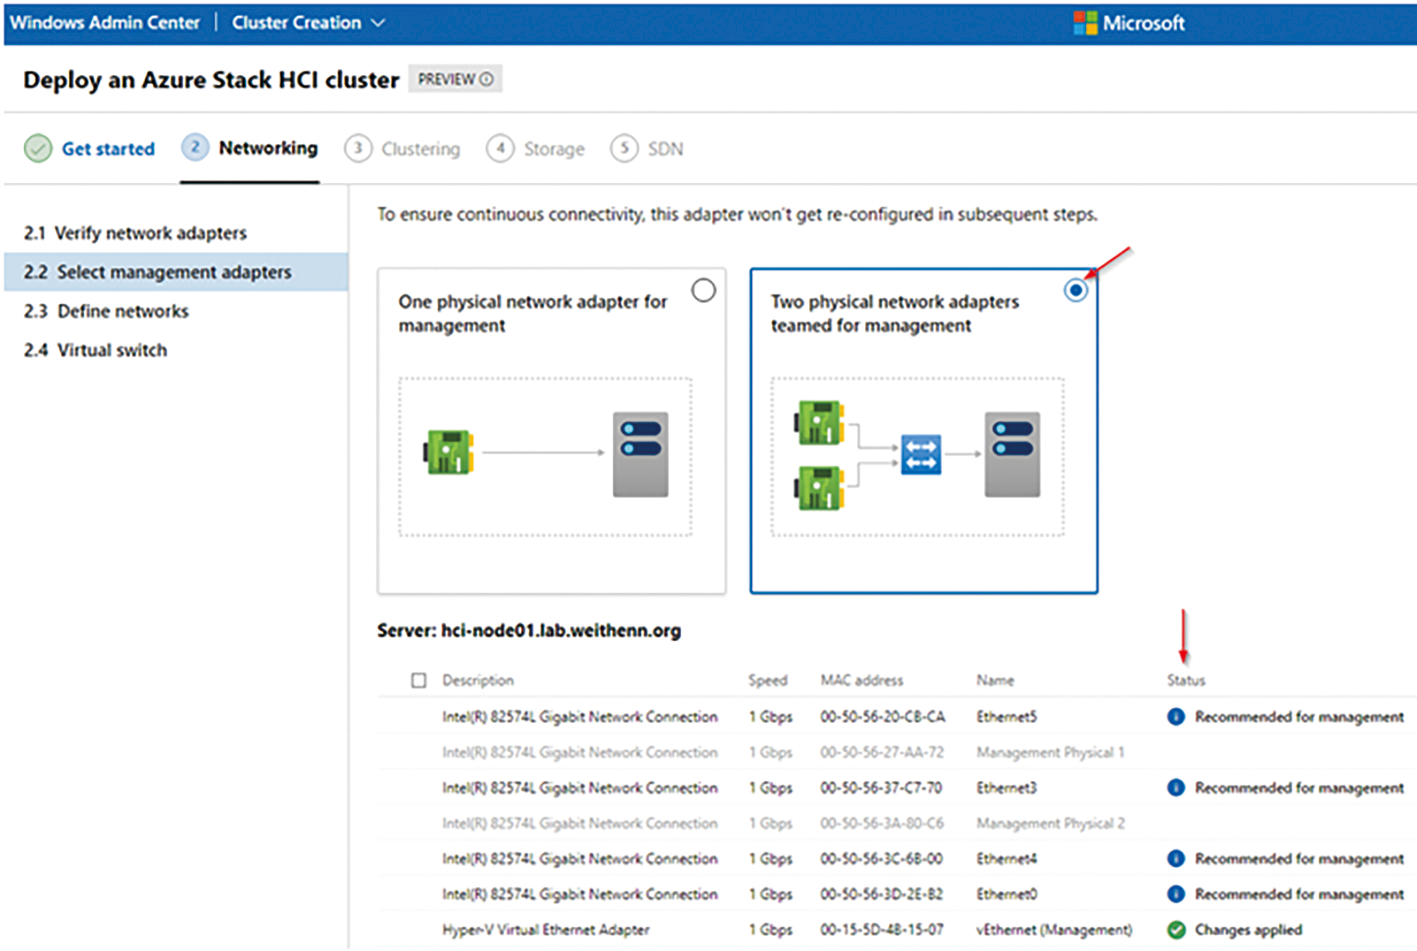Sort by the Speed column header
The width and height of the screenshot is (1417, 951).
pos(768,681)
